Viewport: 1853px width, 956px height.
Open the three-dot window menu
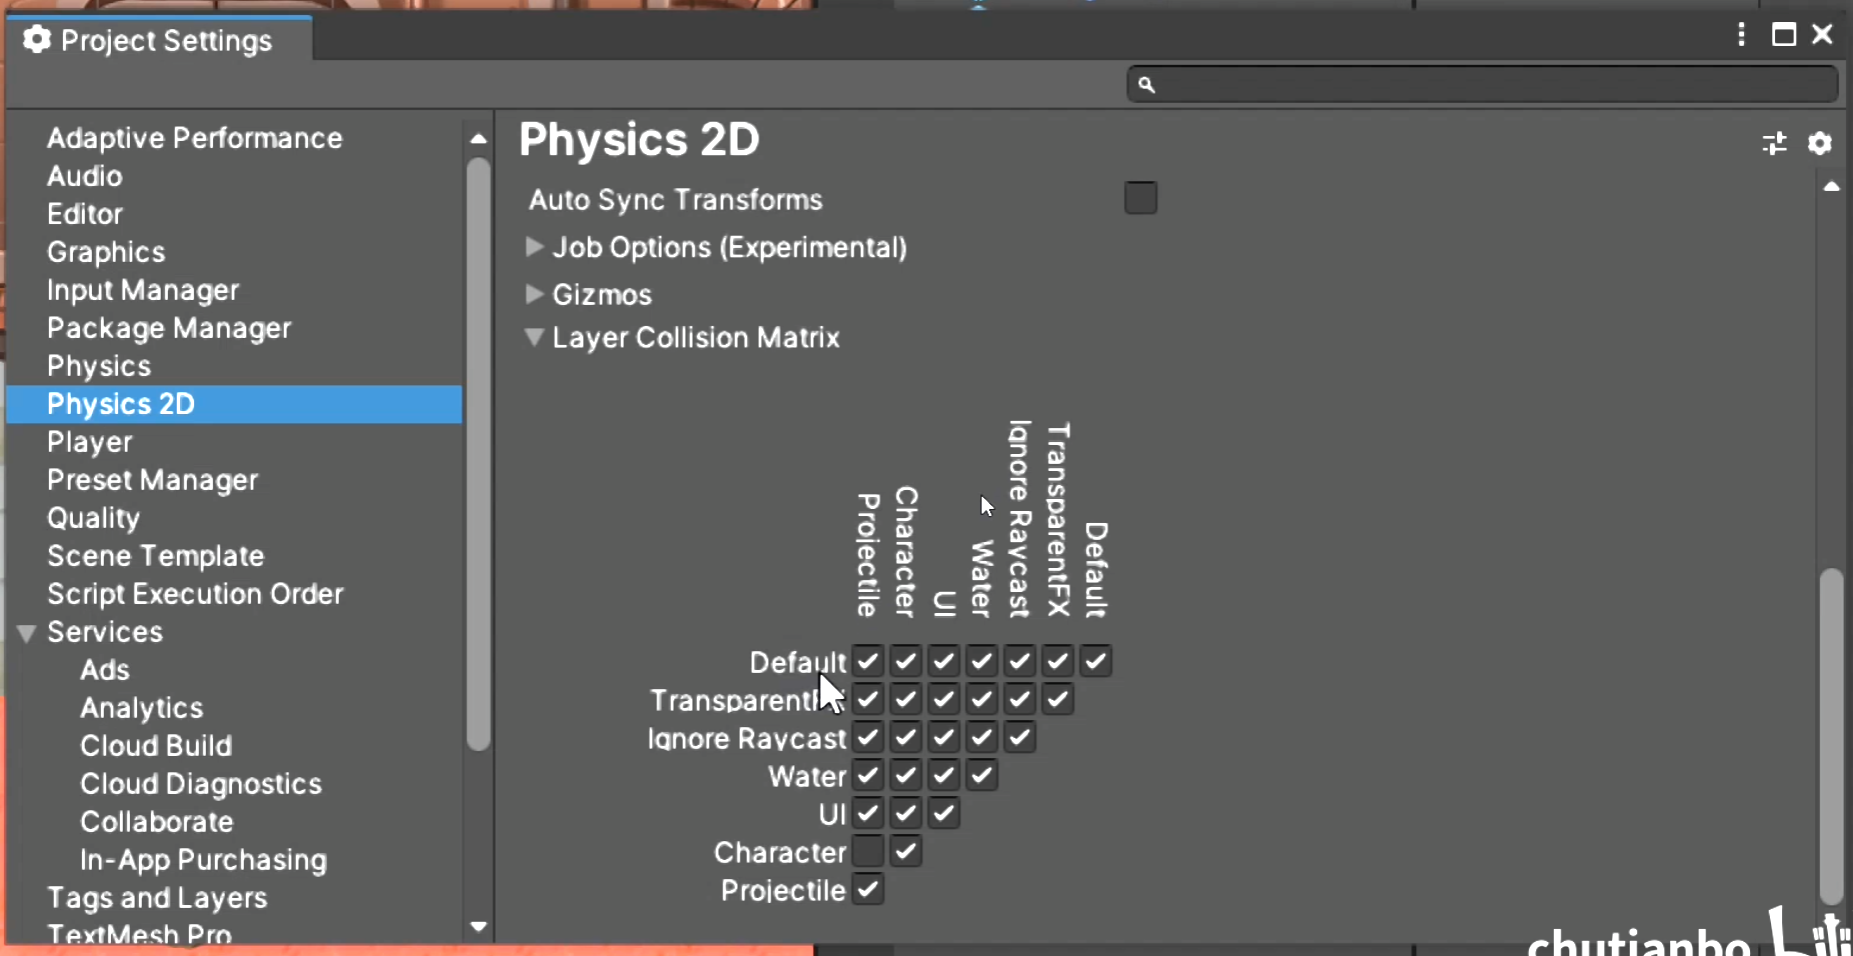[1741, 35]
